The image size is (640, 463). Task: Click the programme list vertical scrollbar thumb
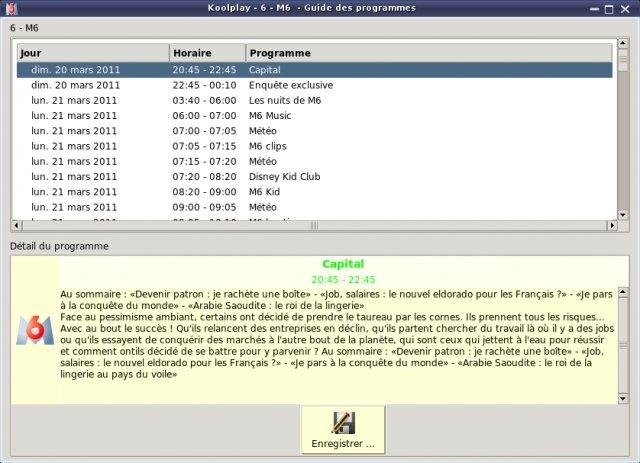coord(623,60)
